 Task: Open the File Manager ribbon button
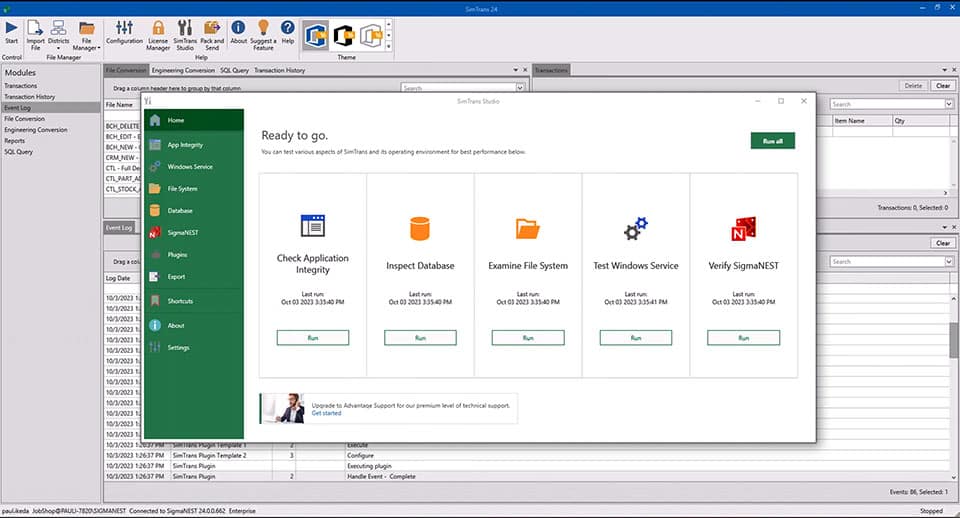point(86,36)
